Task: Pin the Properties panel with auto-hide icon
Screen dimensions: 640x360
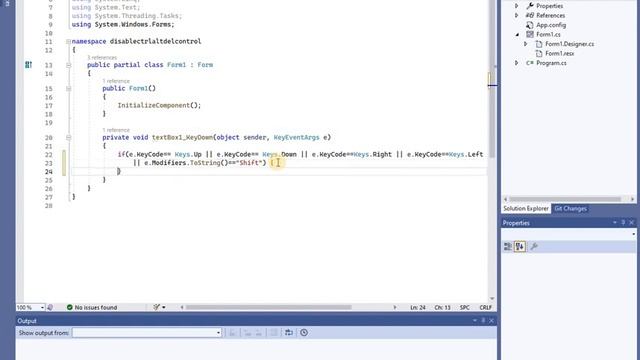Action: tap(623, 222)
